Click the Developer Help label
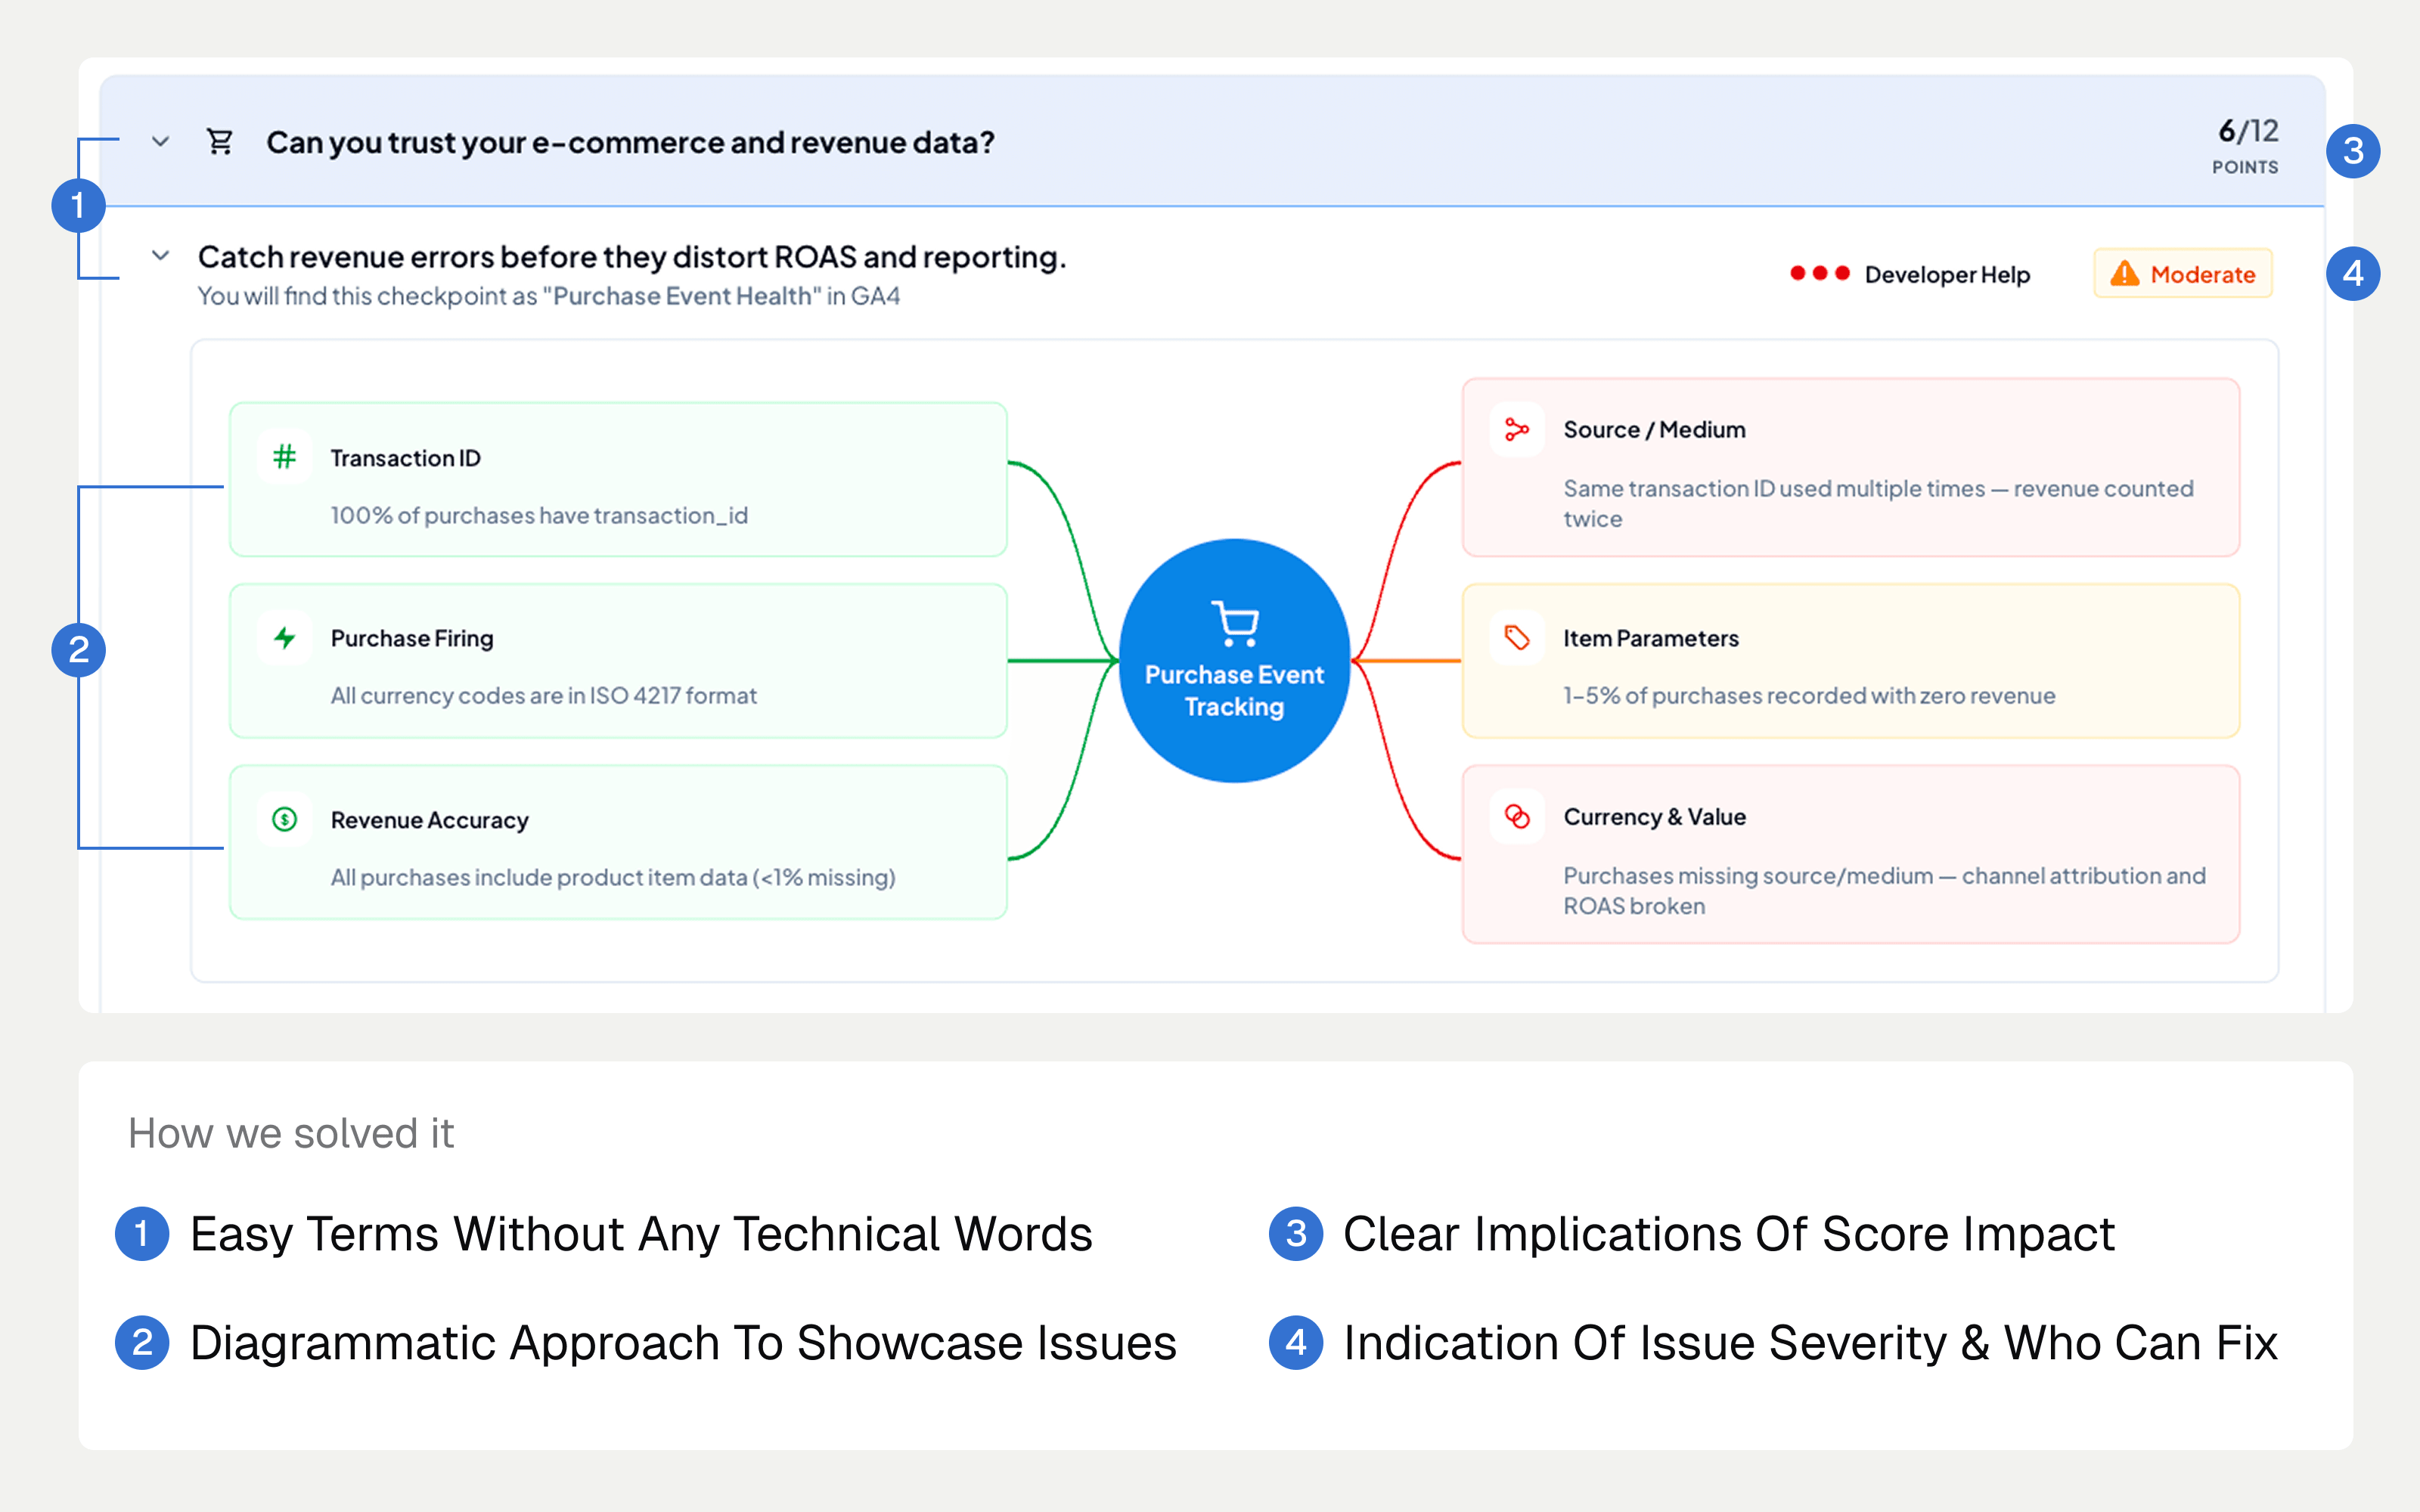Image resolution: width=2420 pixels, height=1512 pixels. click(1947, 274)
